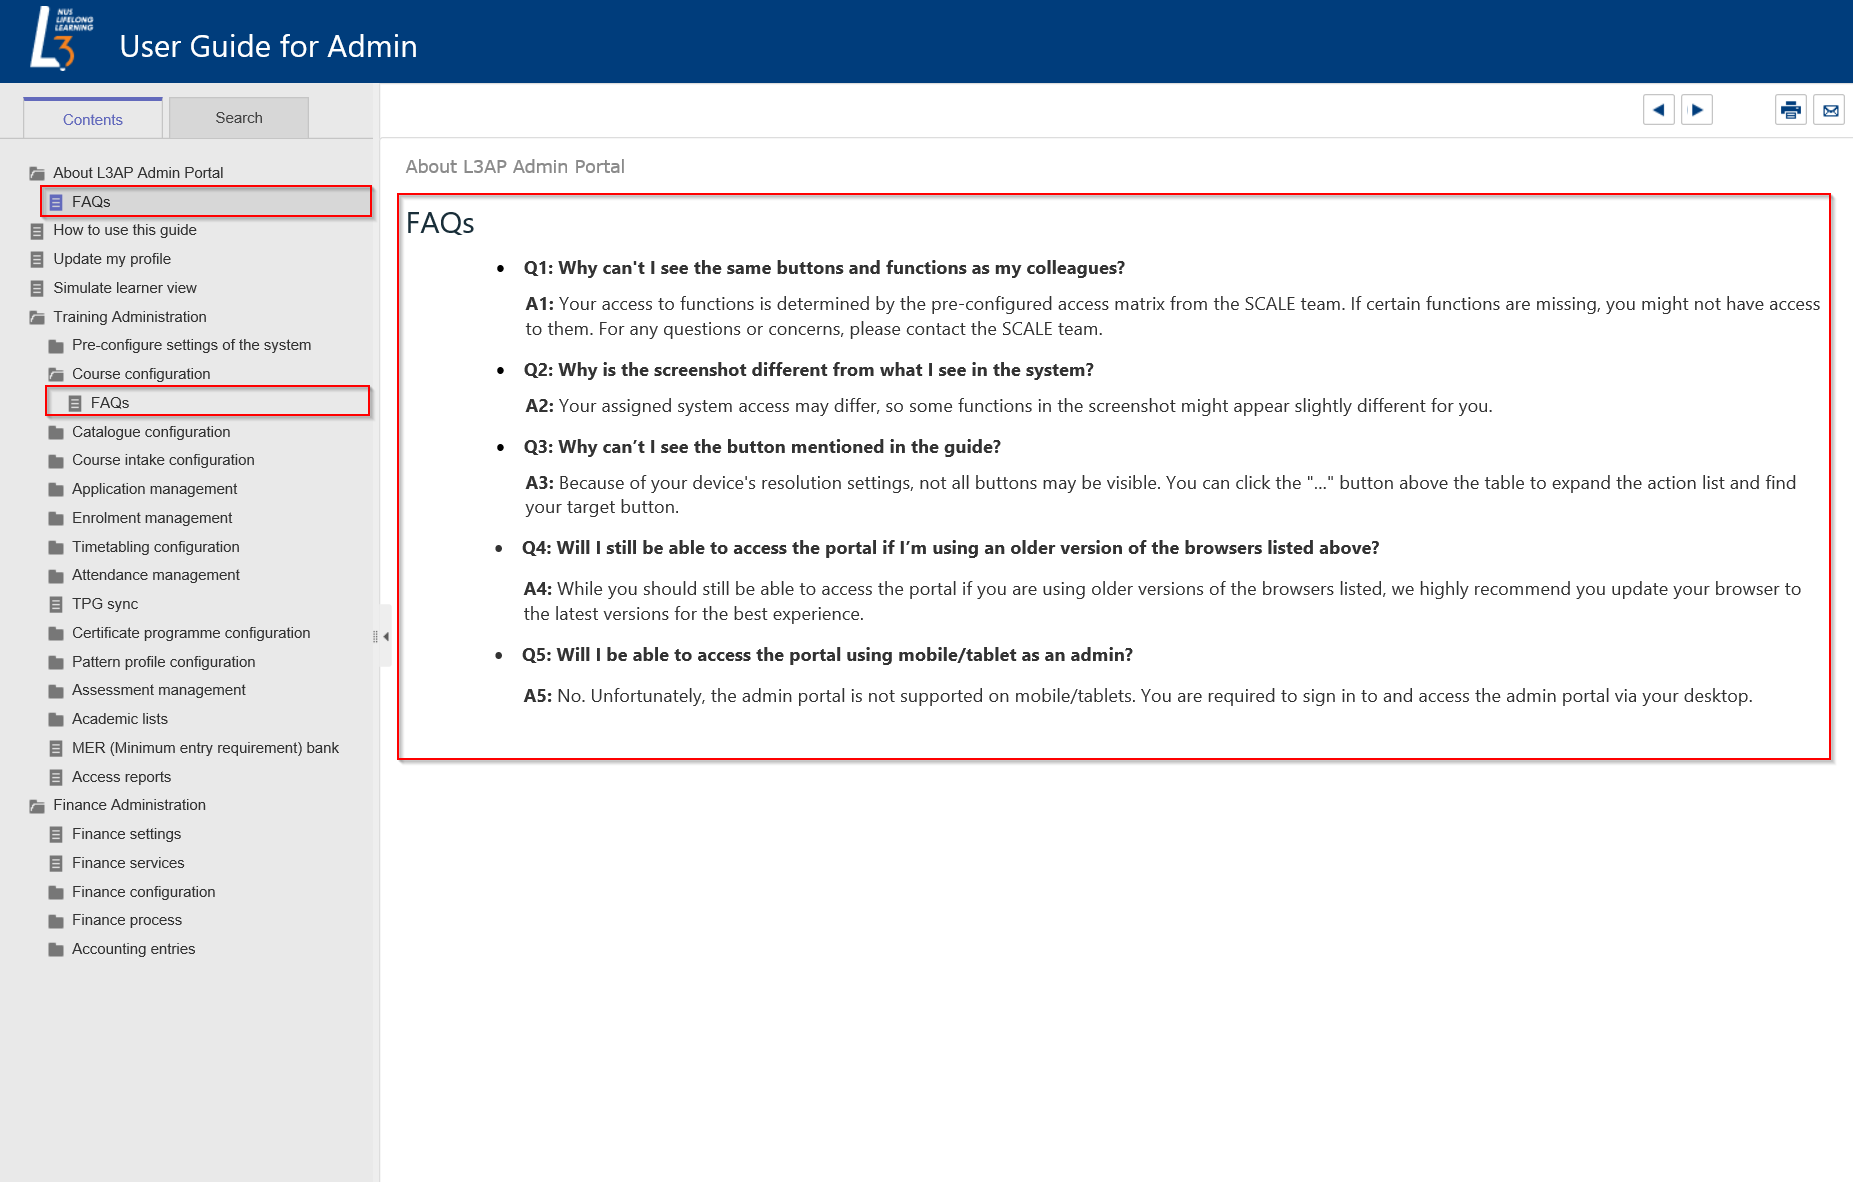
Task: Click the document icon beside Finance settings
Action: [57, 833]
